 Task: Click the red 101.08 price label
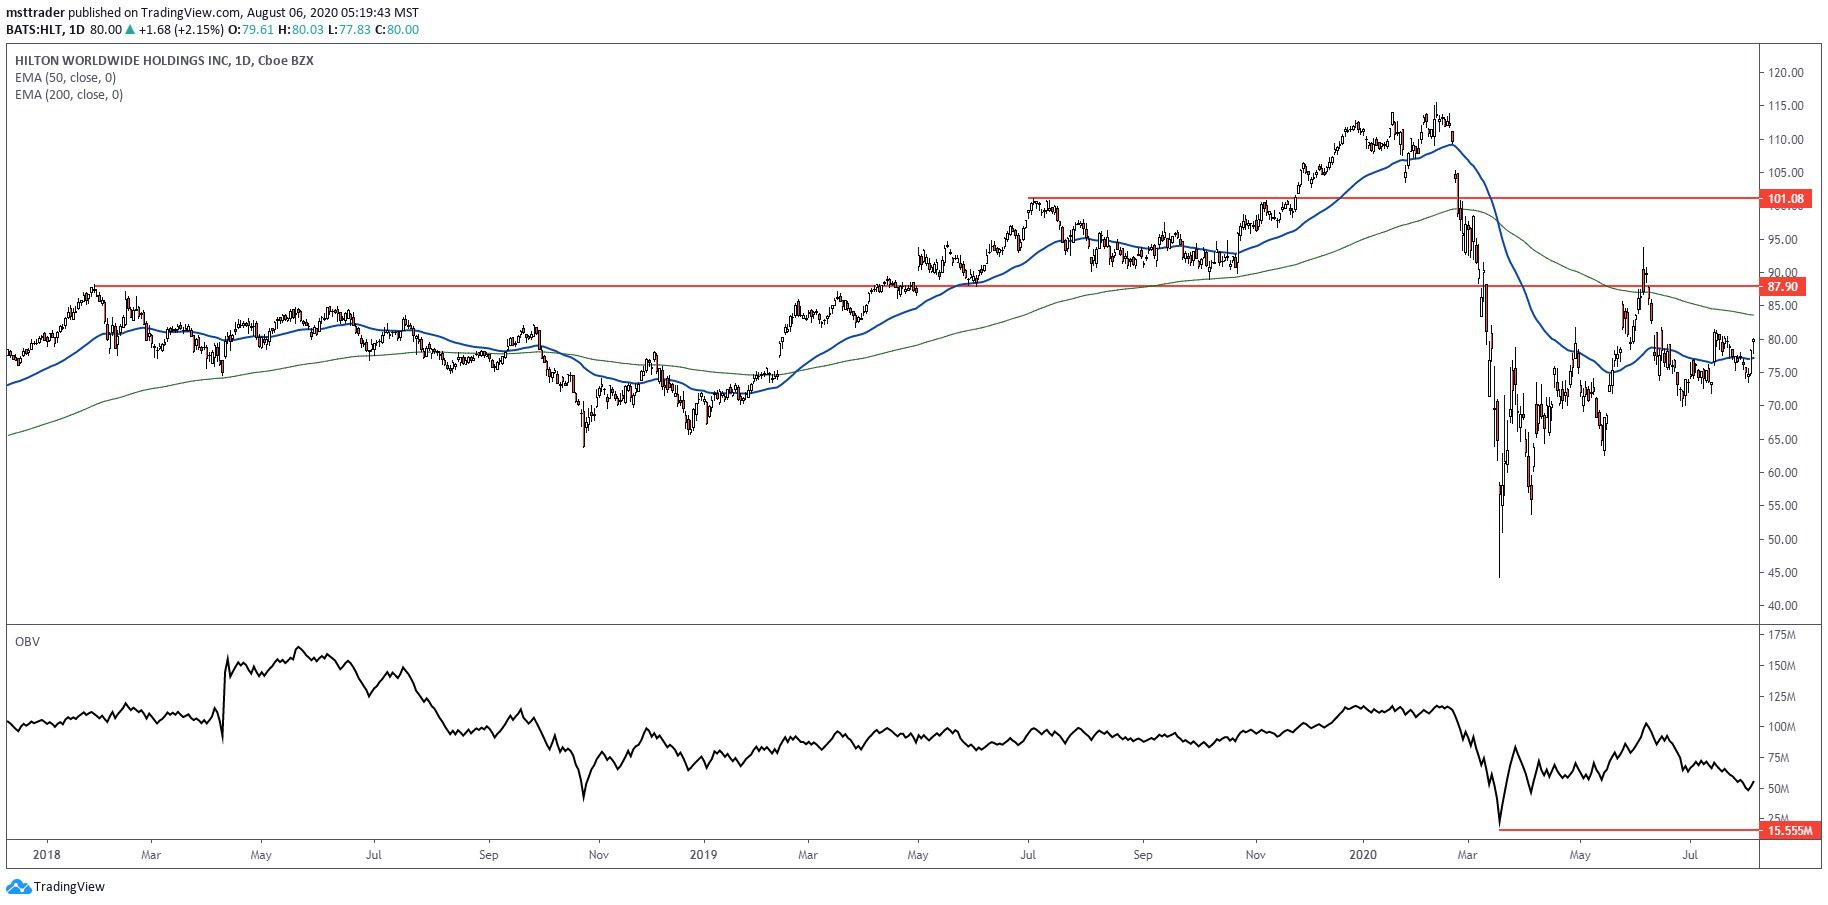[1786, 199]
